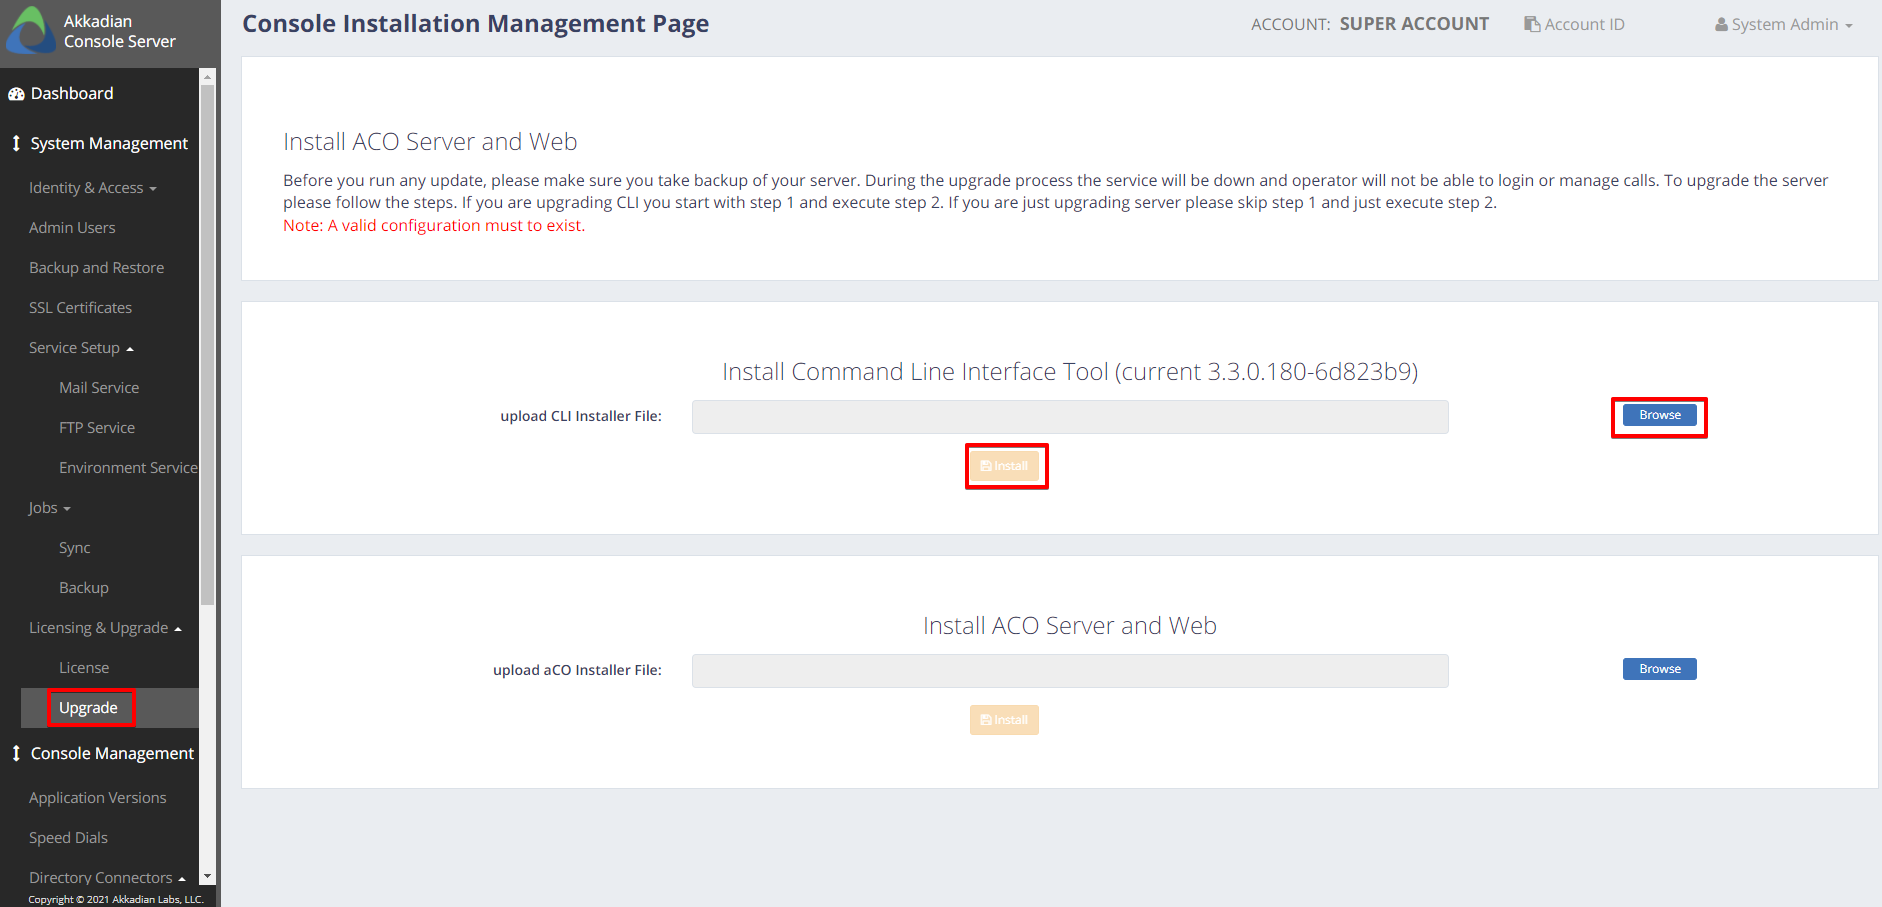This screenshot has width=1882, height=907.
Task: Click the Account ID document icon
Action: click(x=1532, y=24)
